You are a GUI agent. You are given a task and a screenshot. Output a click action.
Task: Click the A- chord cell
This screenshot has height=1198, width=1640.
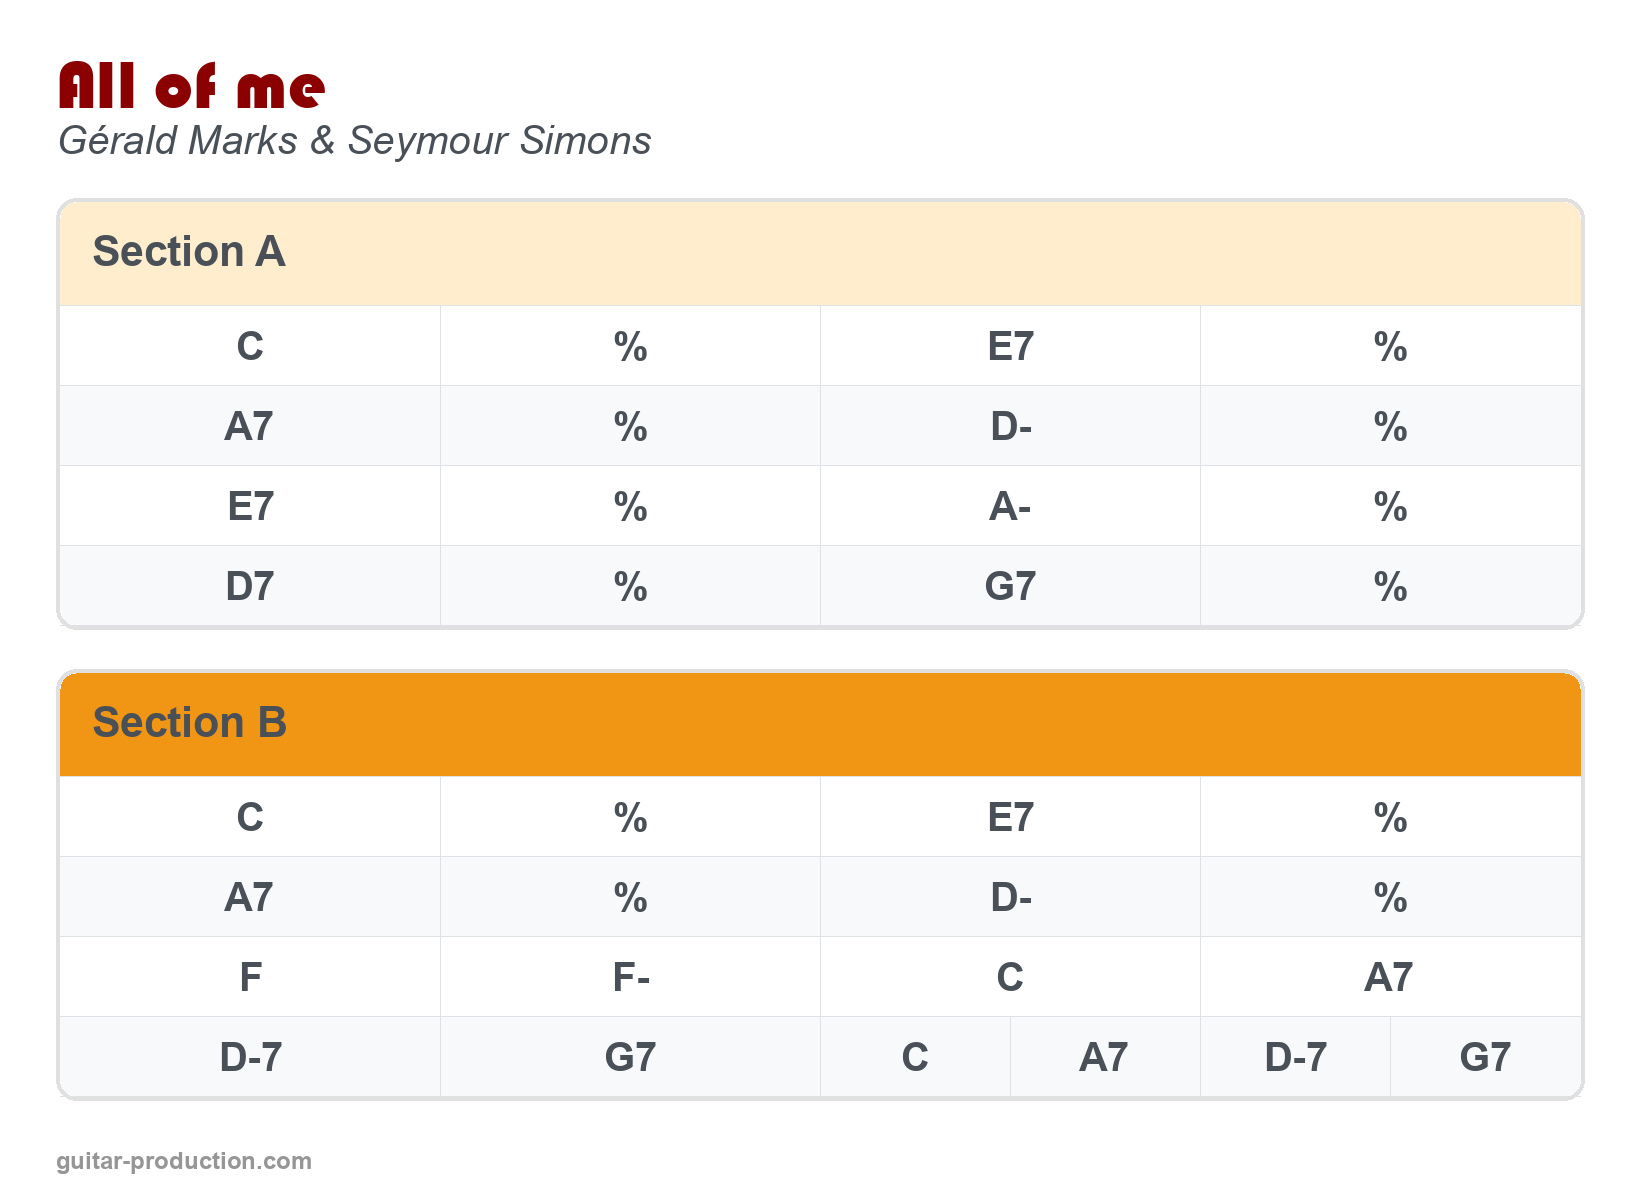(x=1010, y=507)
